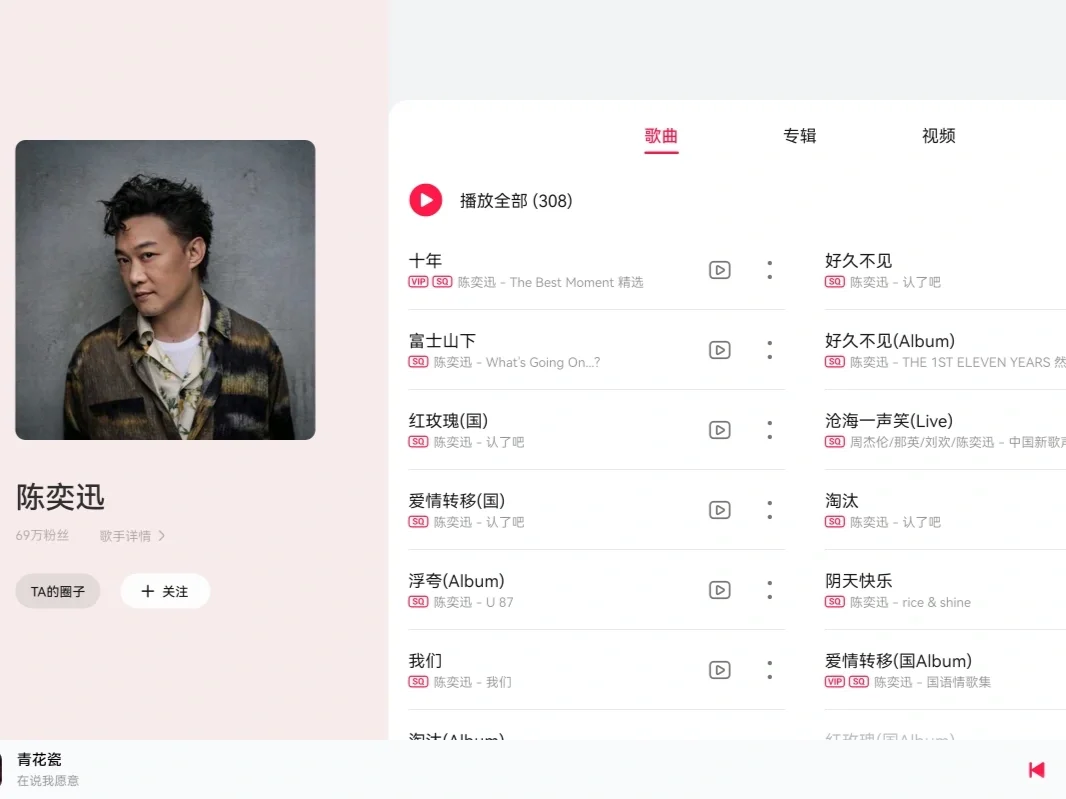Screen dimensions: 1066x799
Task: Switch to the 专辑 tab
Action: (800, 136)
